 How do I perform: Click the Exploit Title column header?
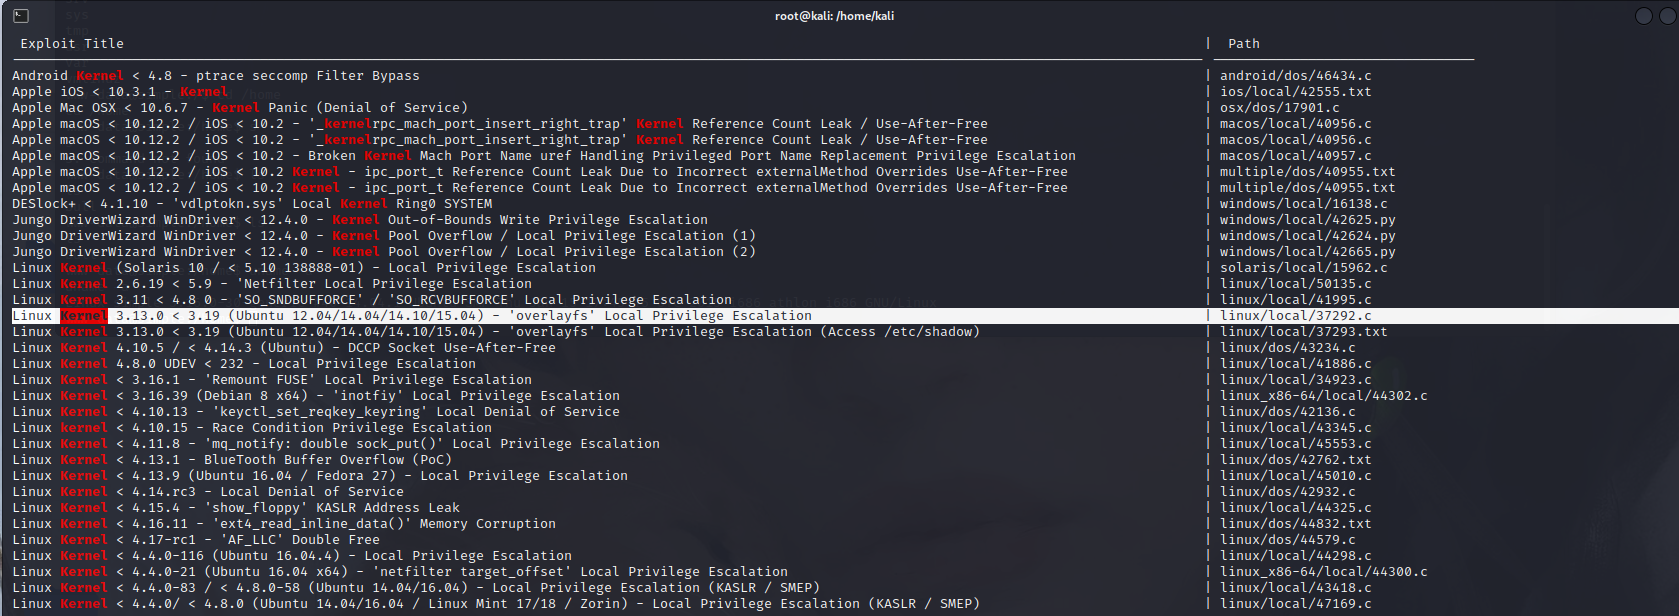(x=72, y=44)
